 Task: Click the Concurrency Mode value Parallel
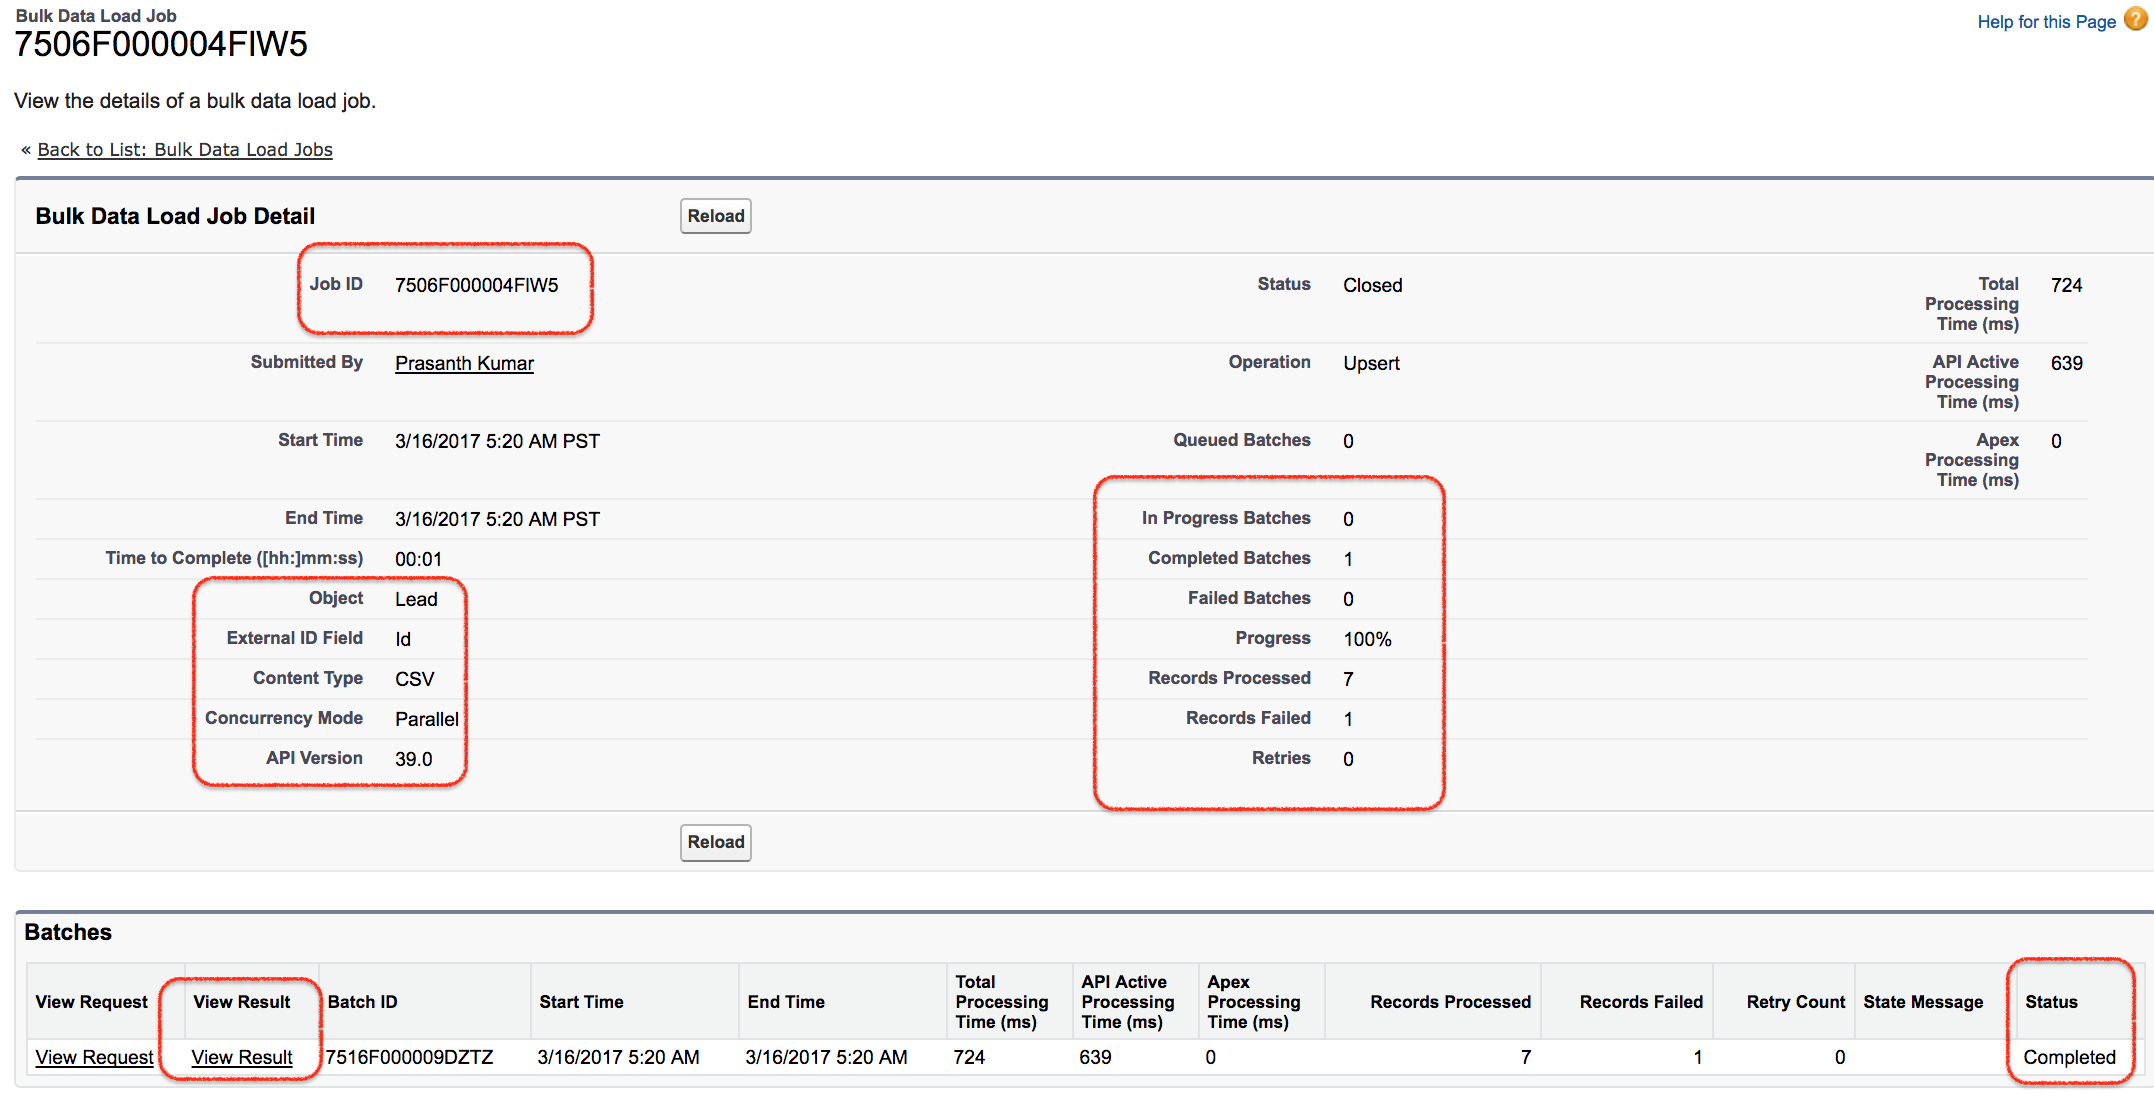pyautogui.click(x=427, y=719)
